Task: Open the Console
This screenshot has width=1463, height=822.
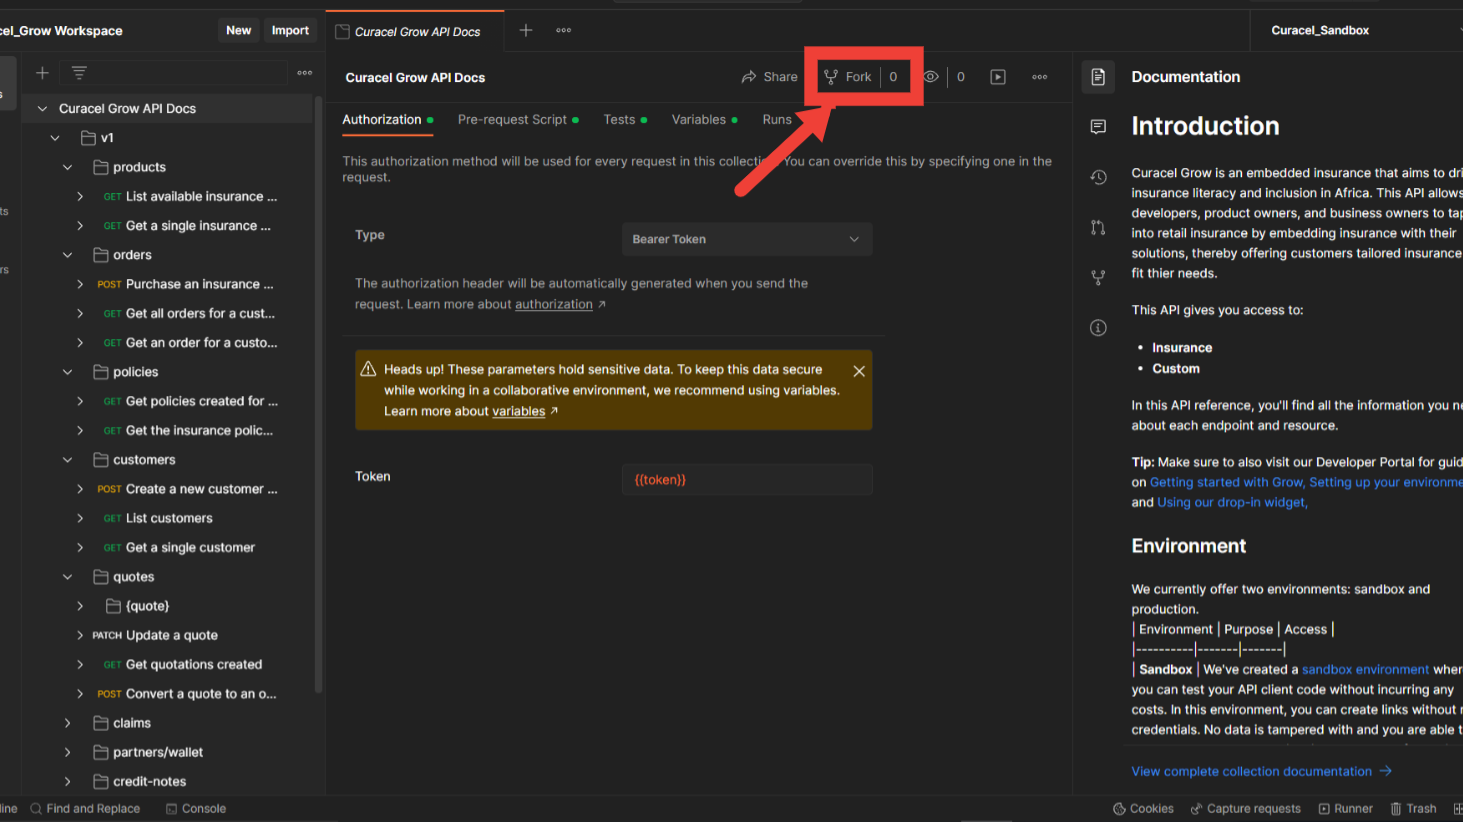Action: [196, 809]
